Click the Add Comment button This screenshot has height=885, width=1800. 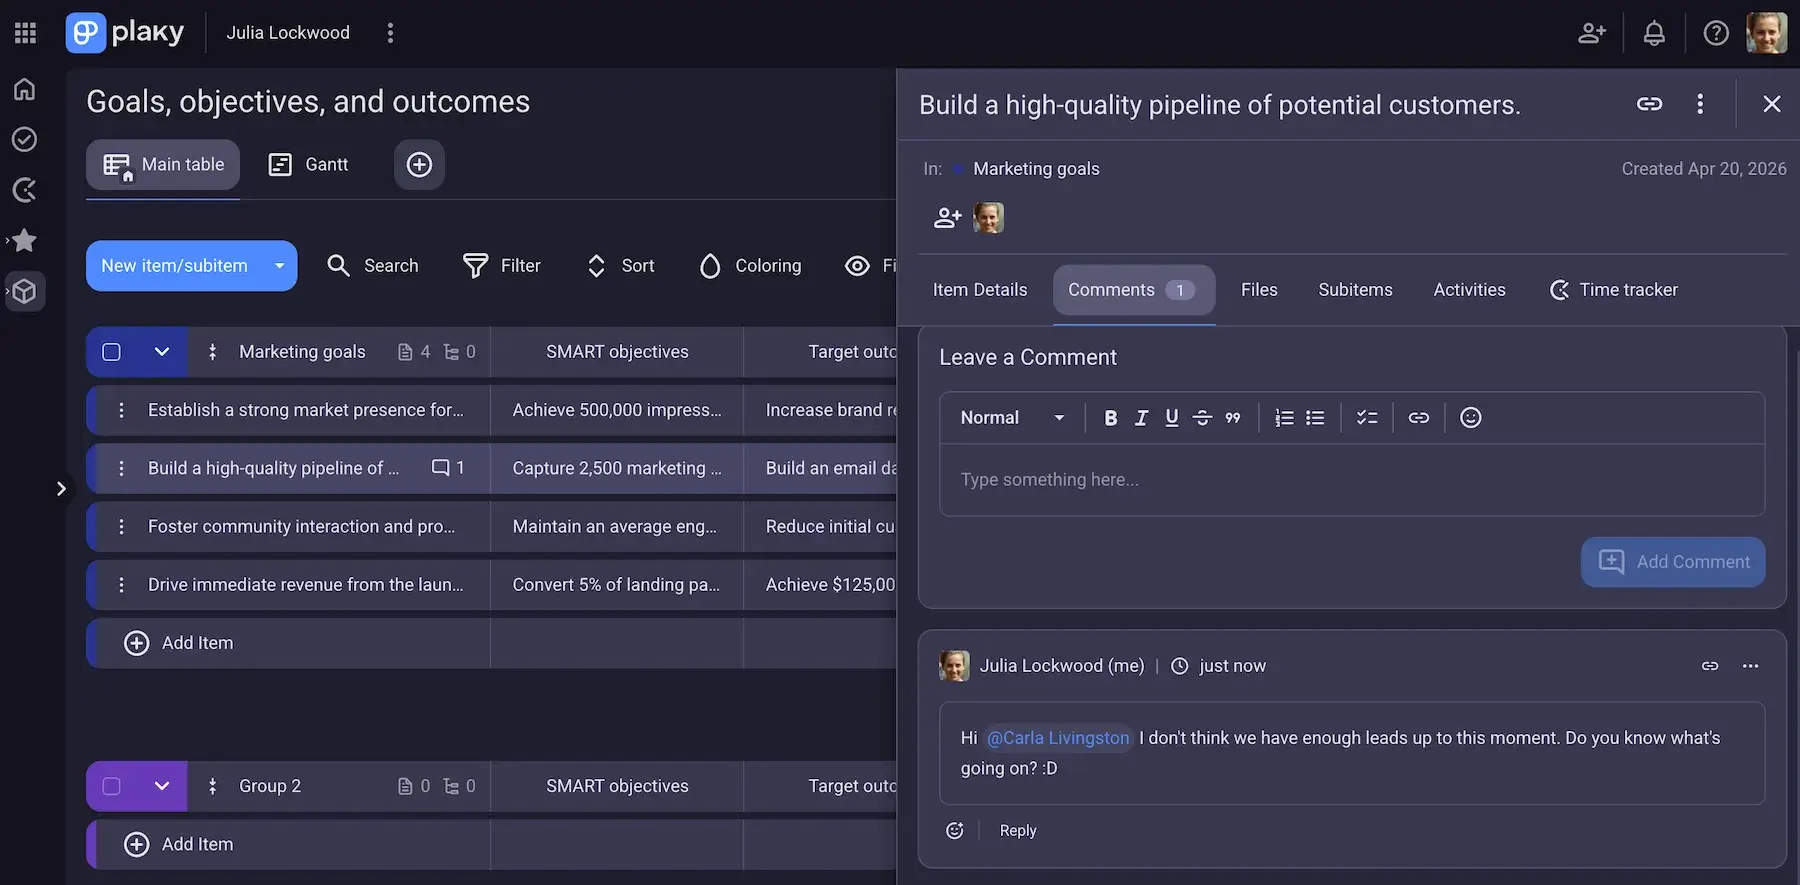click(1672, 562)
